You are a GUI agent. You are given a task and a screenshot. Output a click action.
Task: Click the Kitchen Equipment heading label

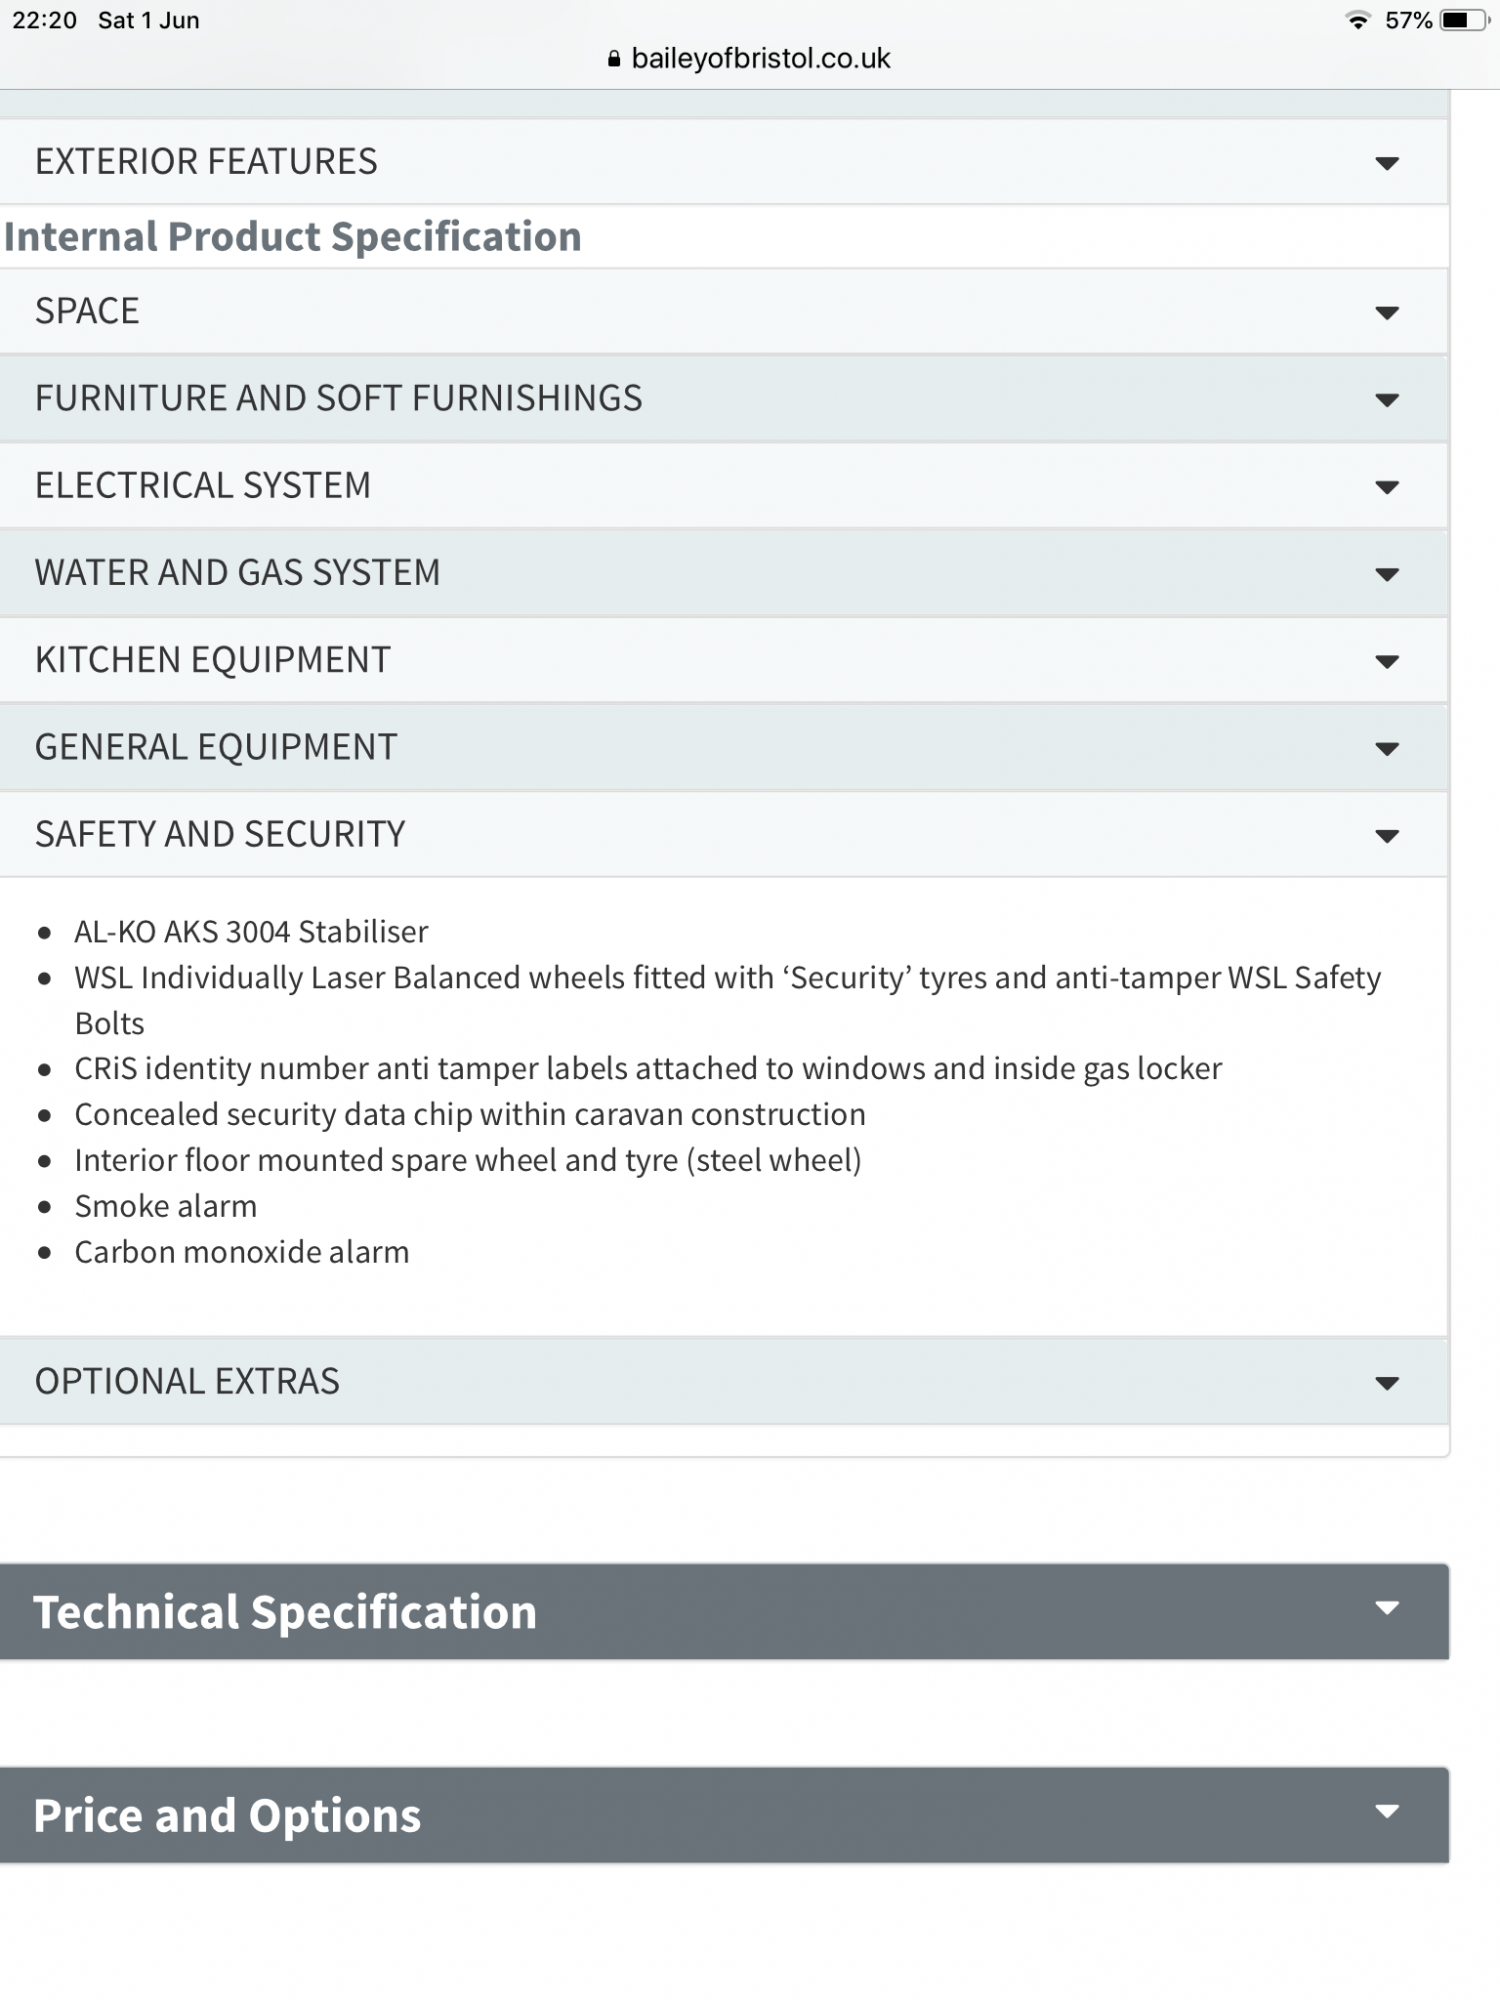(212, 660)
